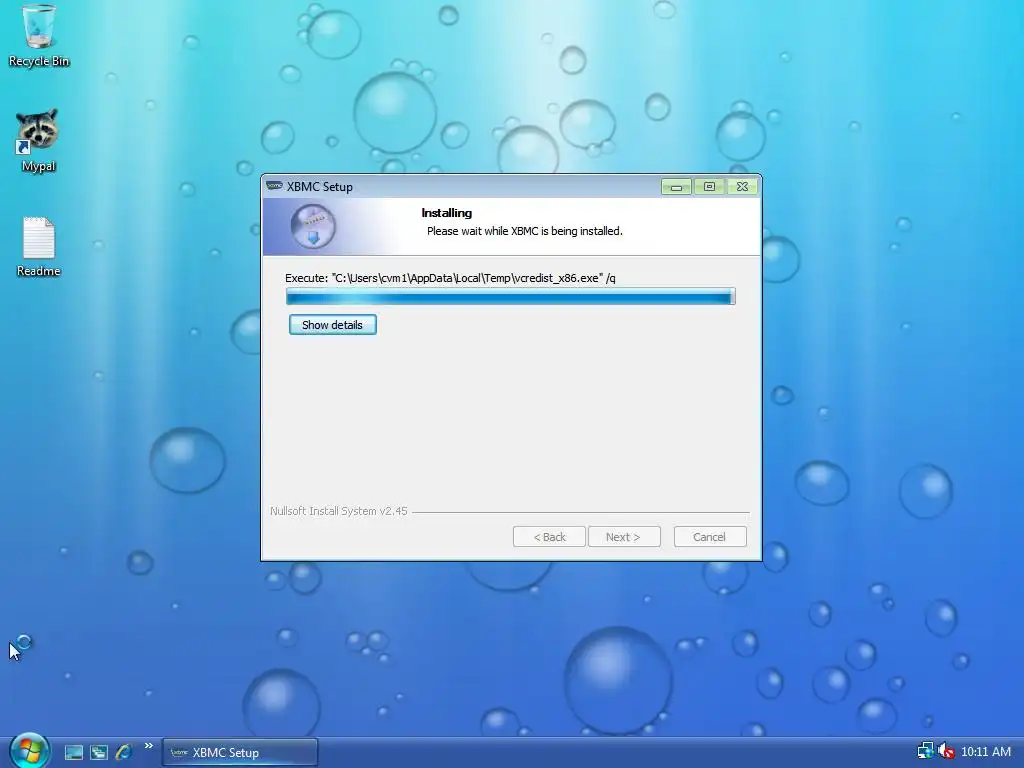Click Show Desktop quick launch icon

pyautogui.click(x=74, y=752)
